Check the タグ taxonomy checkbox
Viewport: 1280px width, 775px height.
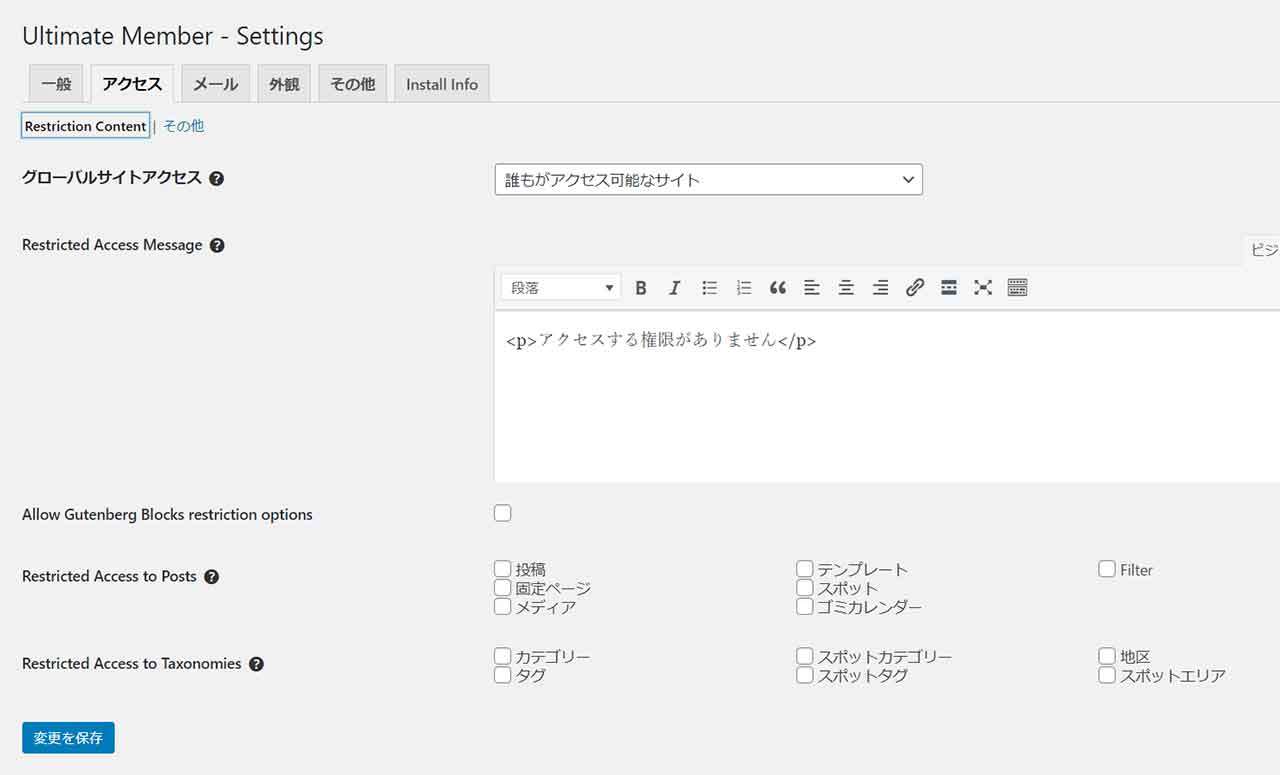point(503,675)
